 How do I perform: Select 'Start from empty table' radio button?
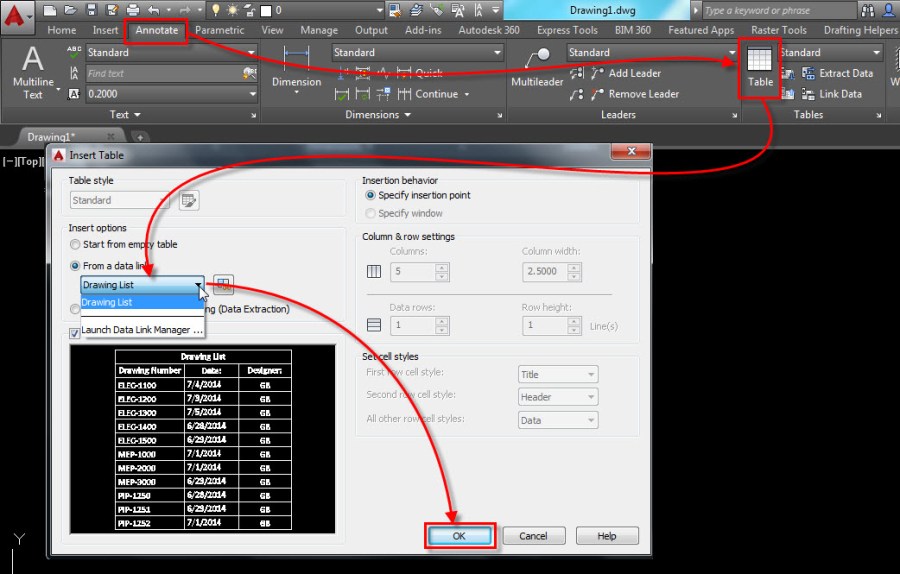coord(75,245)
